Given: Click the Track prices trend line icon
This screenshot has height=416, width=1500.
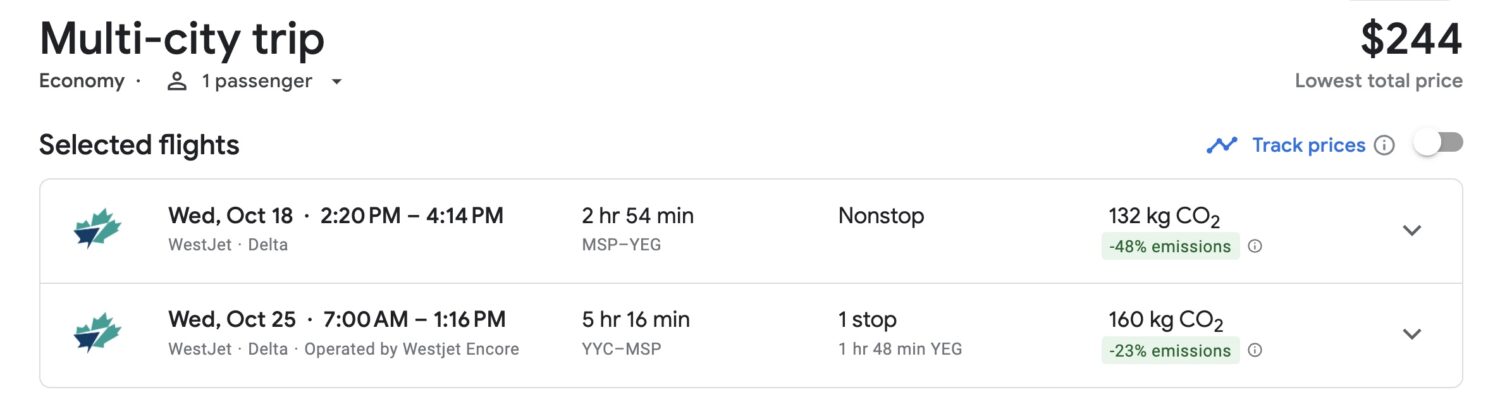Looking at the screenshot, I should [1222, 145].
